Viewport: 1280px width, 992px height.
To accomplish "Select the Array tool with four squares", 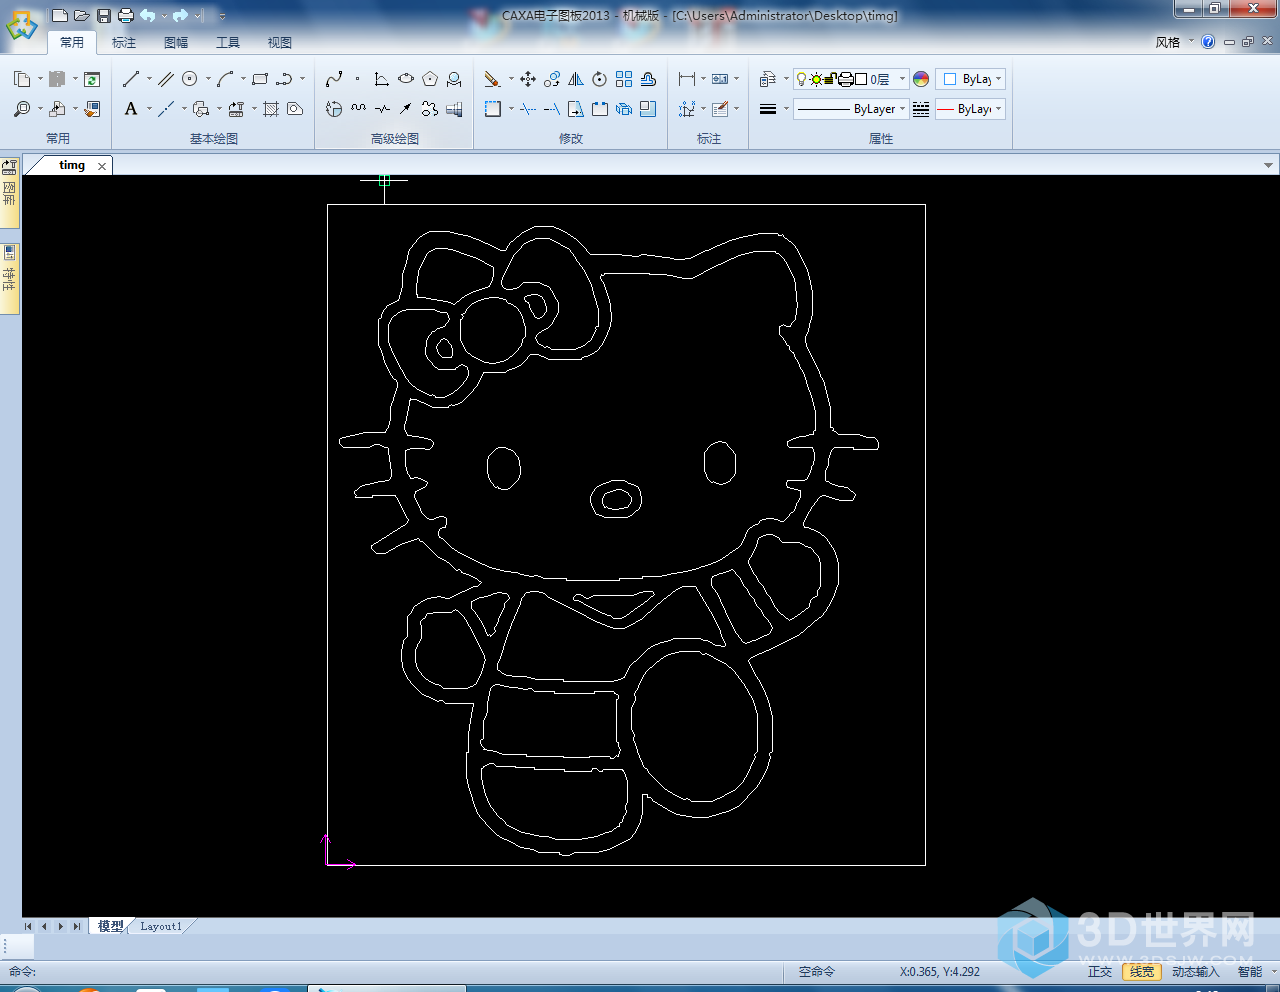I will pos(624,79).
